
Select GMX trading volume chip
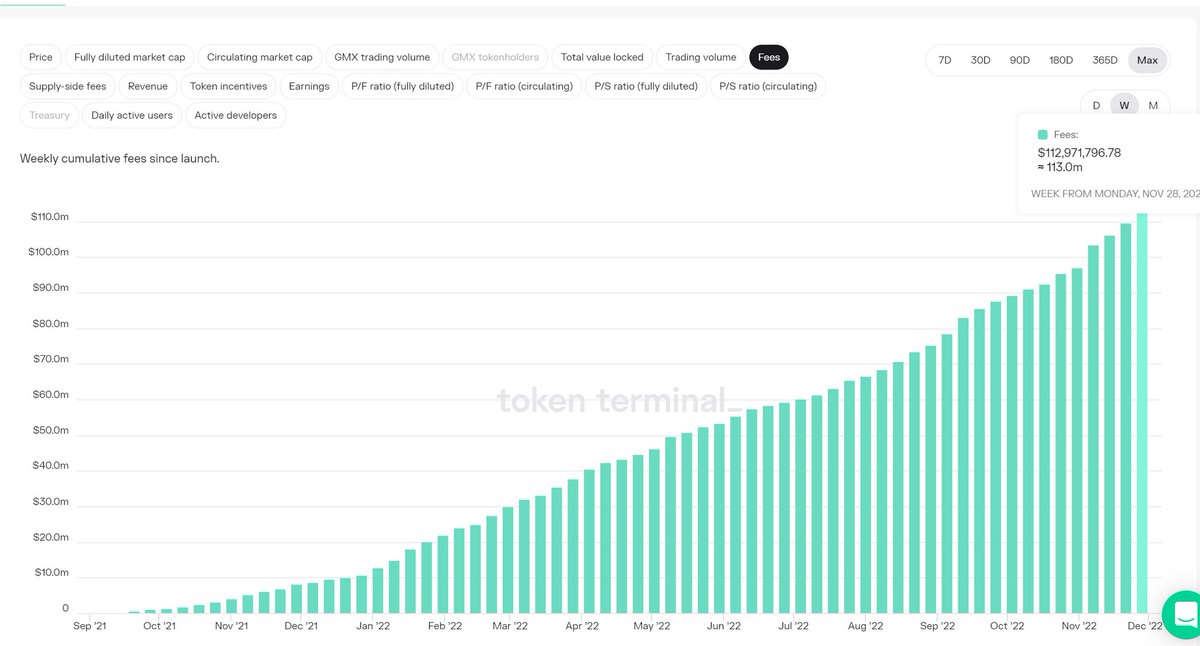pos(382,57)
